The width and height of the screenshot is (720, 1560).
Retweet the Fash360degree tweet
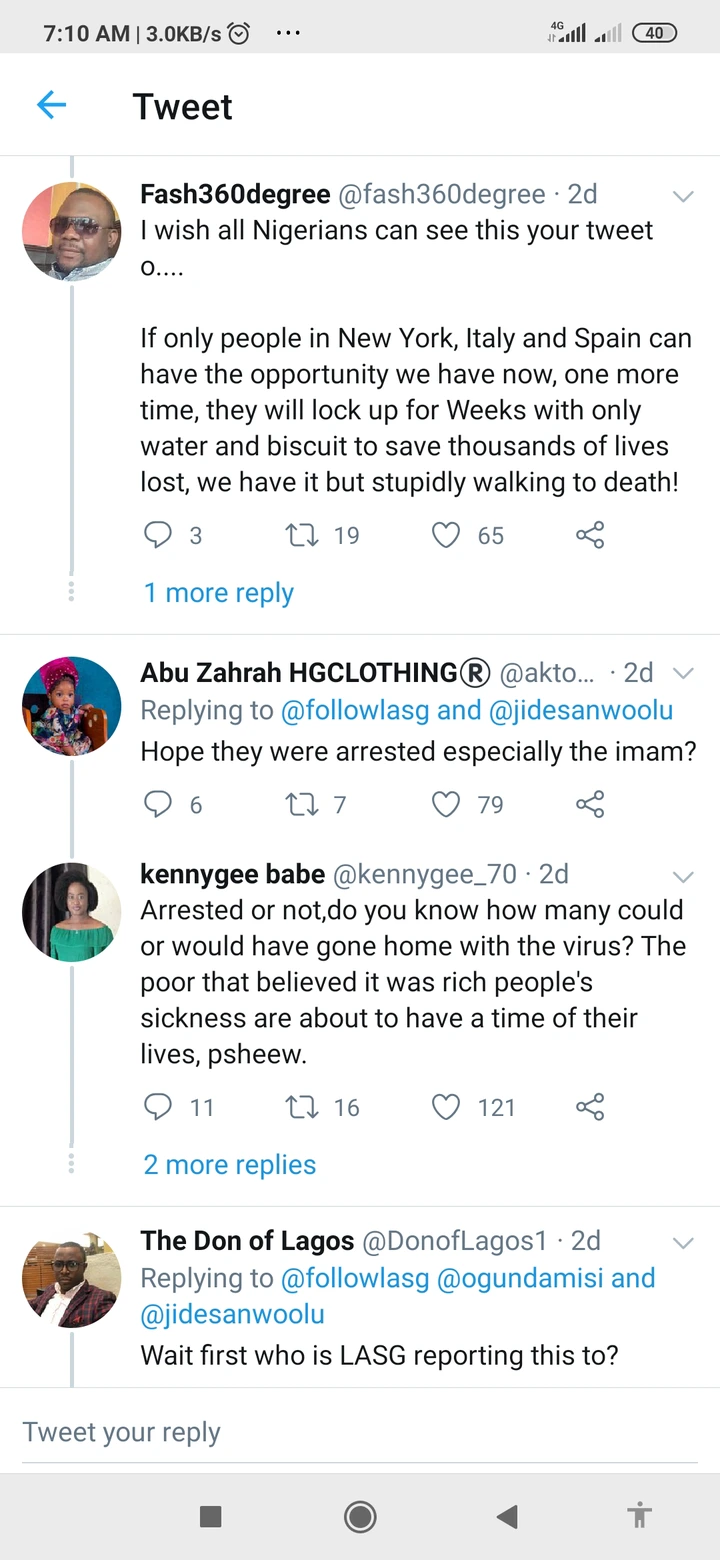pyautogui.click(x=300, y=535)
